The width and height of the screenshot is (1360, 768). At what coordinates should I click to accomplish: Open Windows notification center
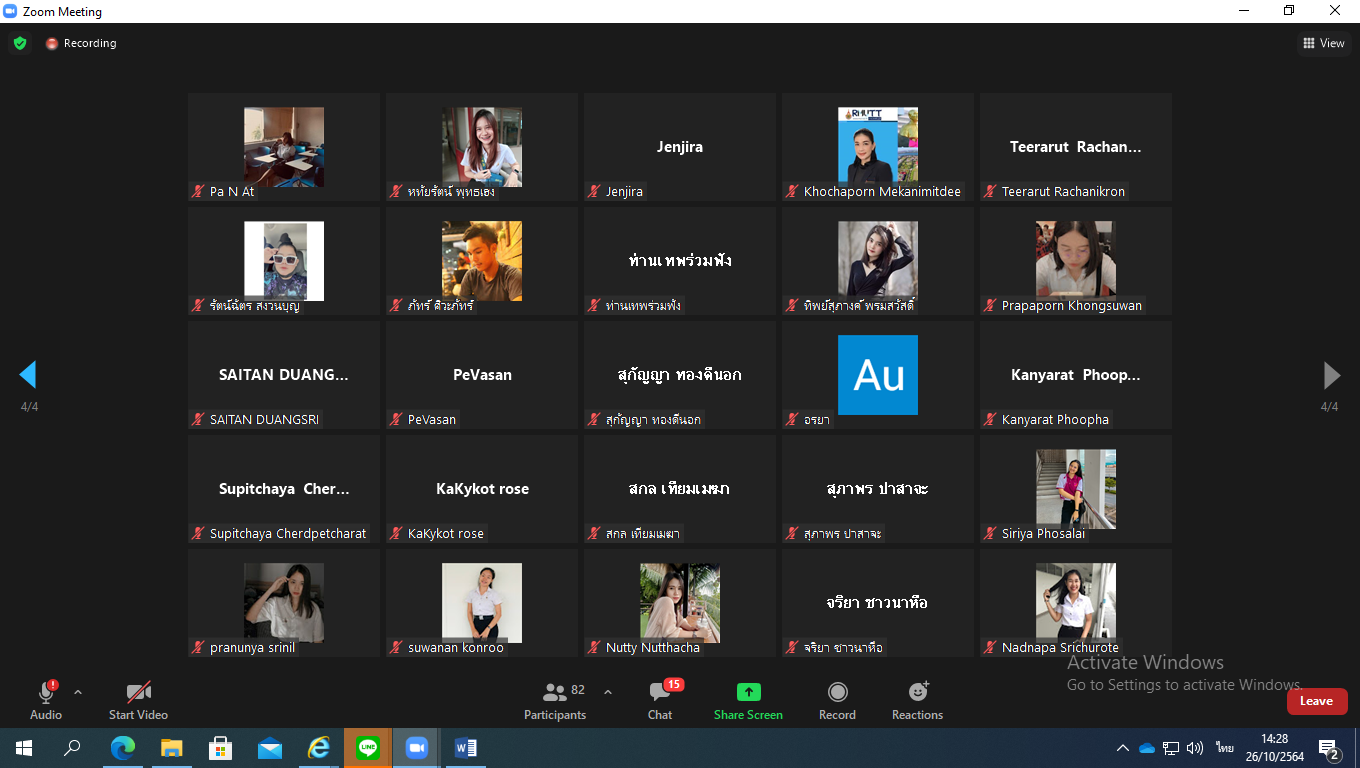coord(1329,748)
